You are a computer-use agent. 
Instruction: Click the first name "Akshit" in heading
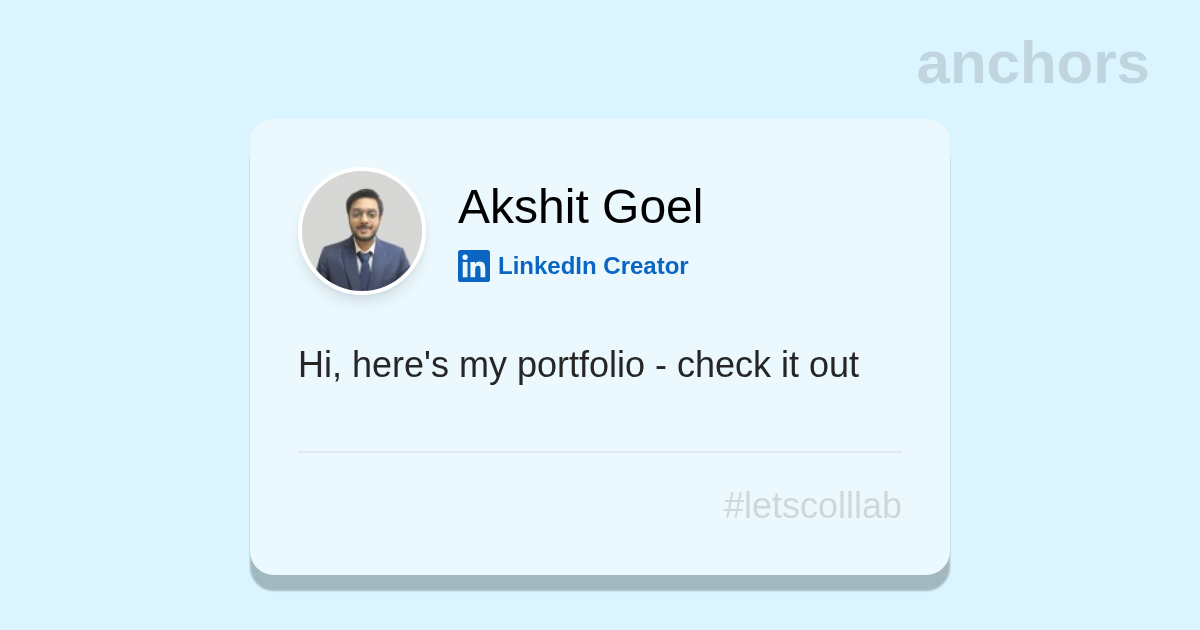pos(524,207)
